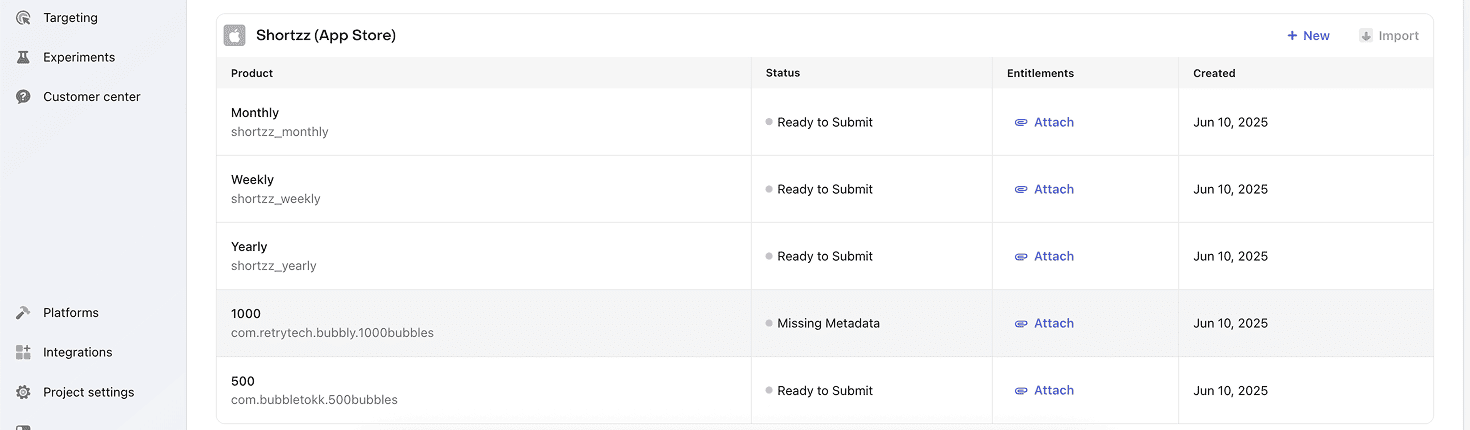
Task: Click the paperclip icon for Monthly product
Action: (1021, 123)
